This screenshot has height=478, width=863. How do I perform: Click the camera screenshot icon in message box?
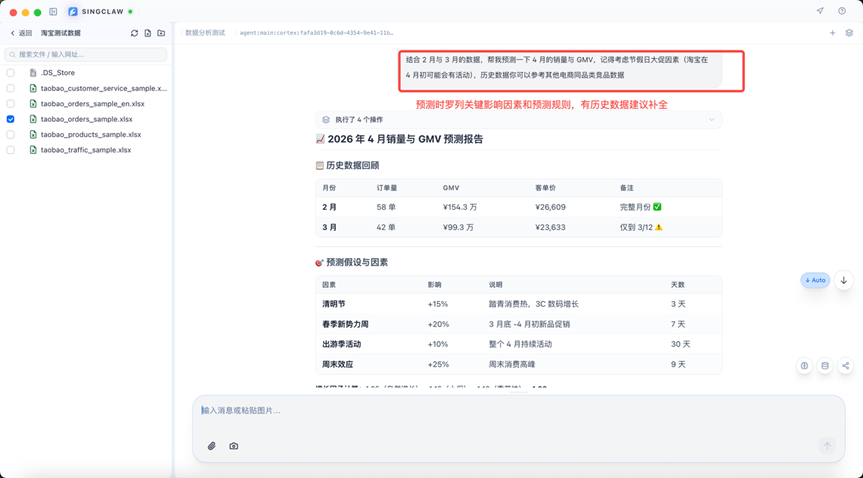234,446
